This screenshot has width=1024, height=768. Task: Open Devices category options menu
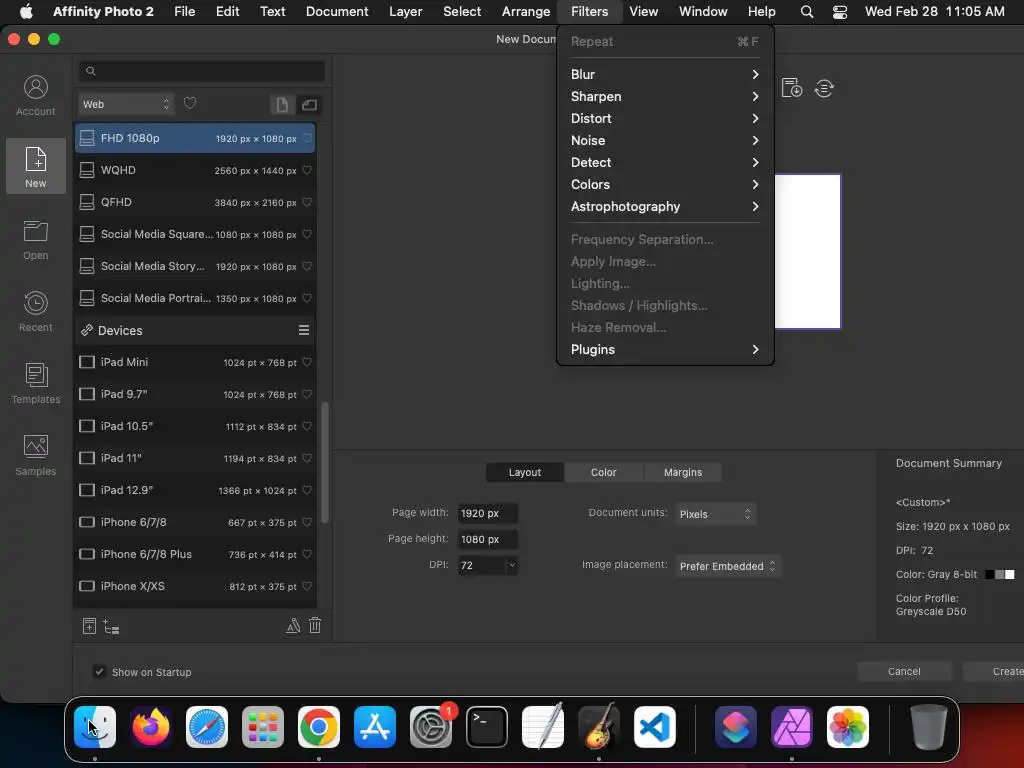point(304,330)
